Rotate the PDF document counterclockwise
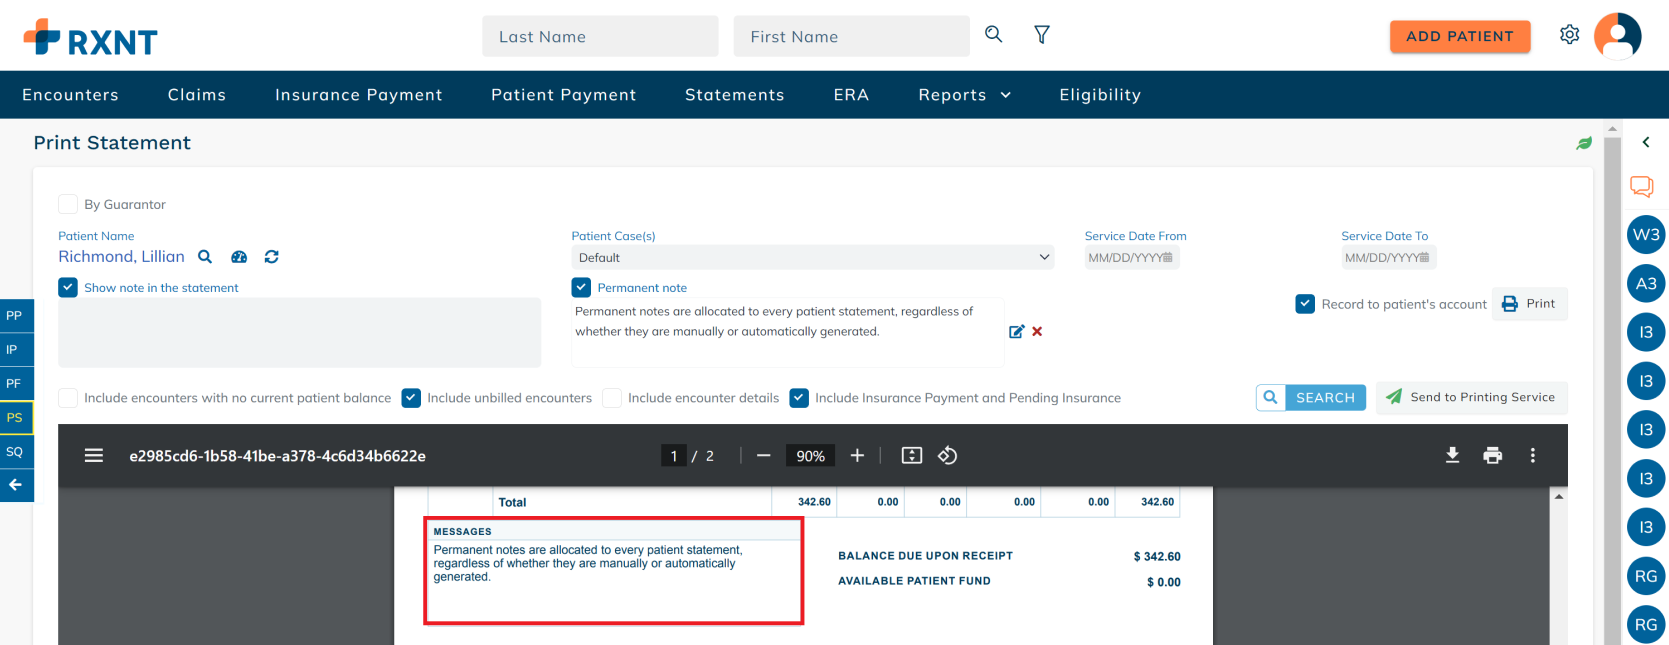 tap(947, 456)
